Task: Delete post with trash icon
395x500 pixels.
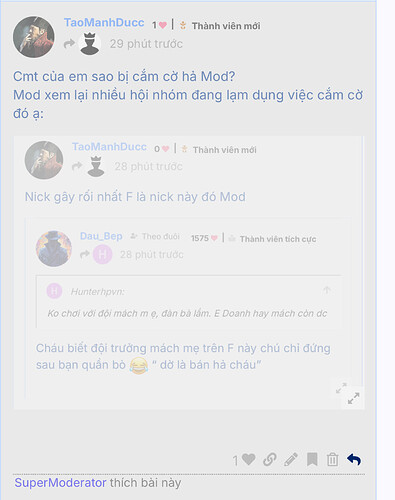Action: (332, 459)
